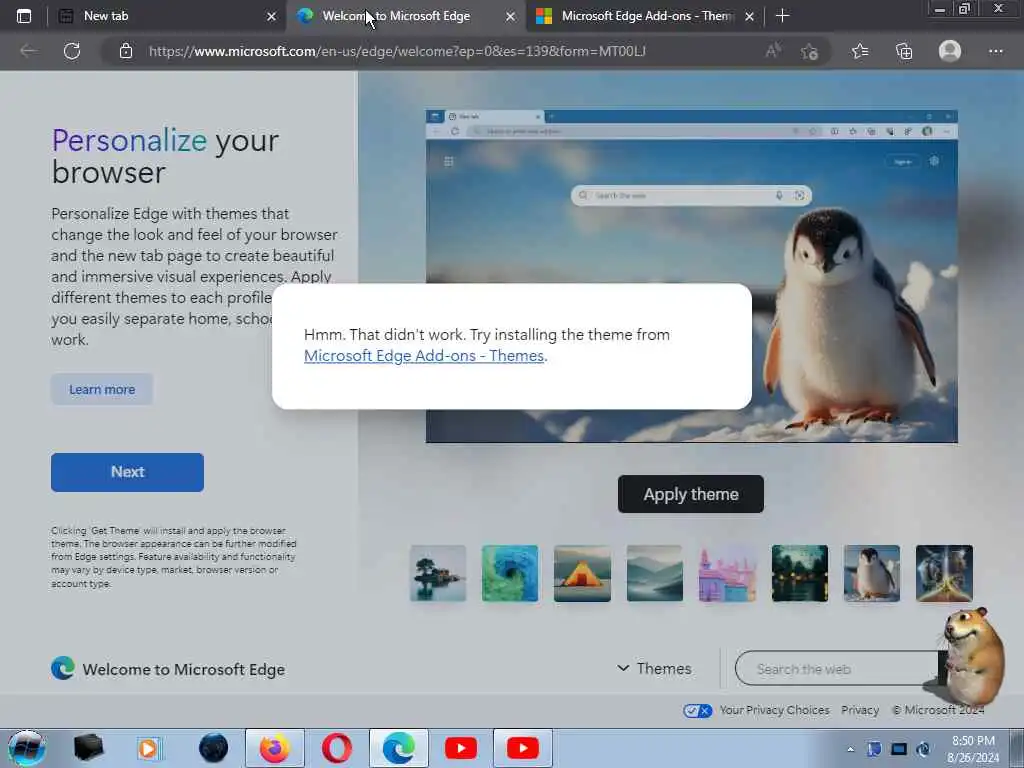1024x768 pixels.
Task: Open Microsoft Edge Add-ons - Themes link
Action: click(x=424, y=356)
